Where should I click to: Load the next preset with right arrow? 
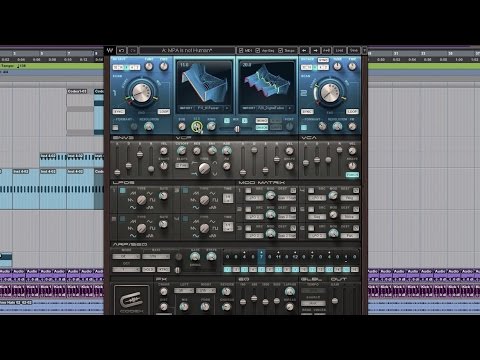(x=315, y=50)
